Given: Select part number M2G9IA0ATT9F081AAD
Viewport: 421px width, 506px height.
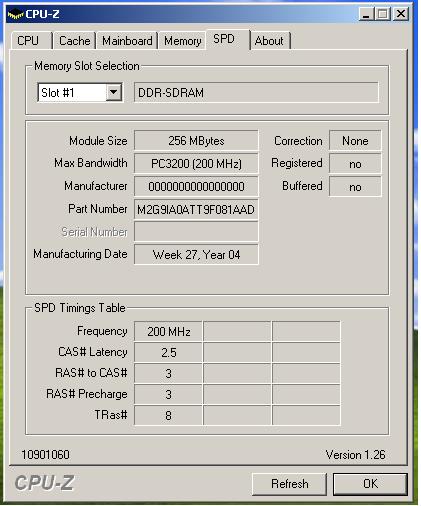Looking at the screenshot, I should 196,209.
